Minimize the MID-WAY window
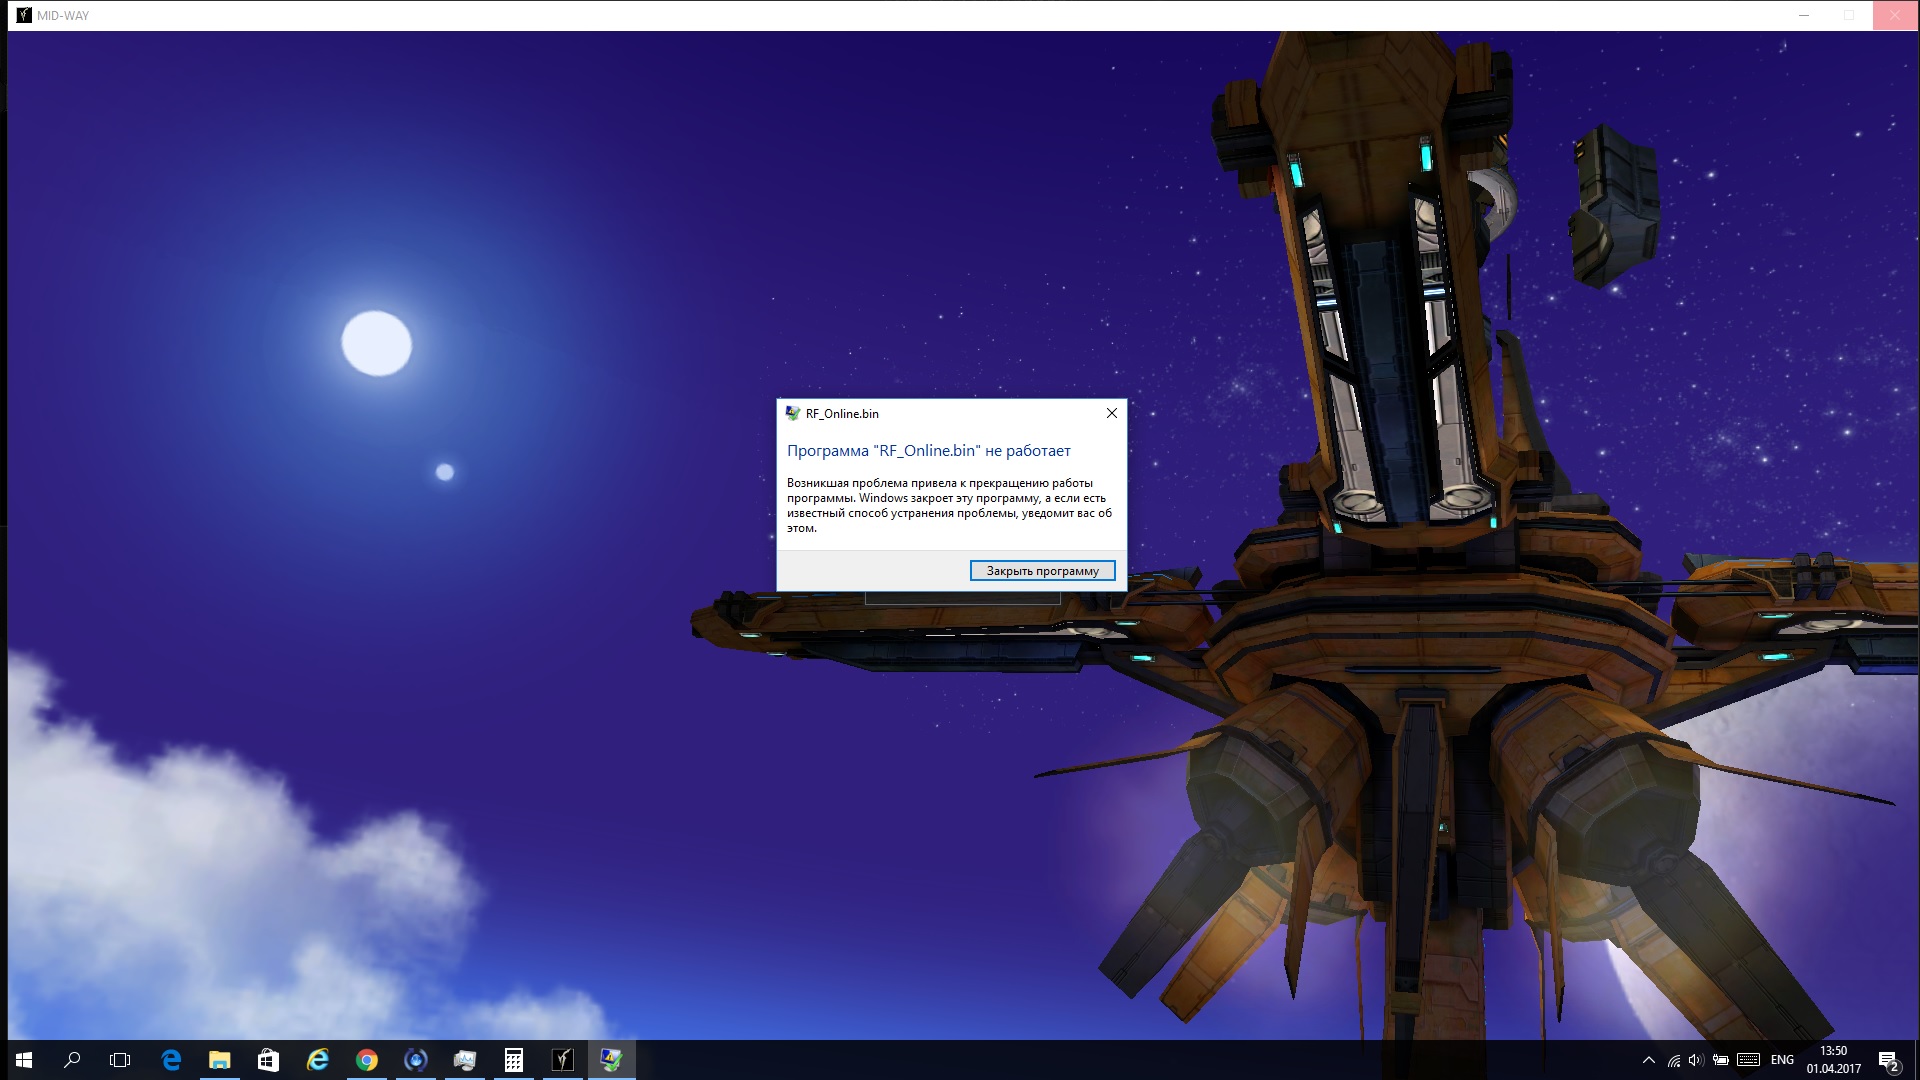 pyautogui.click(x=1804, y=15)
